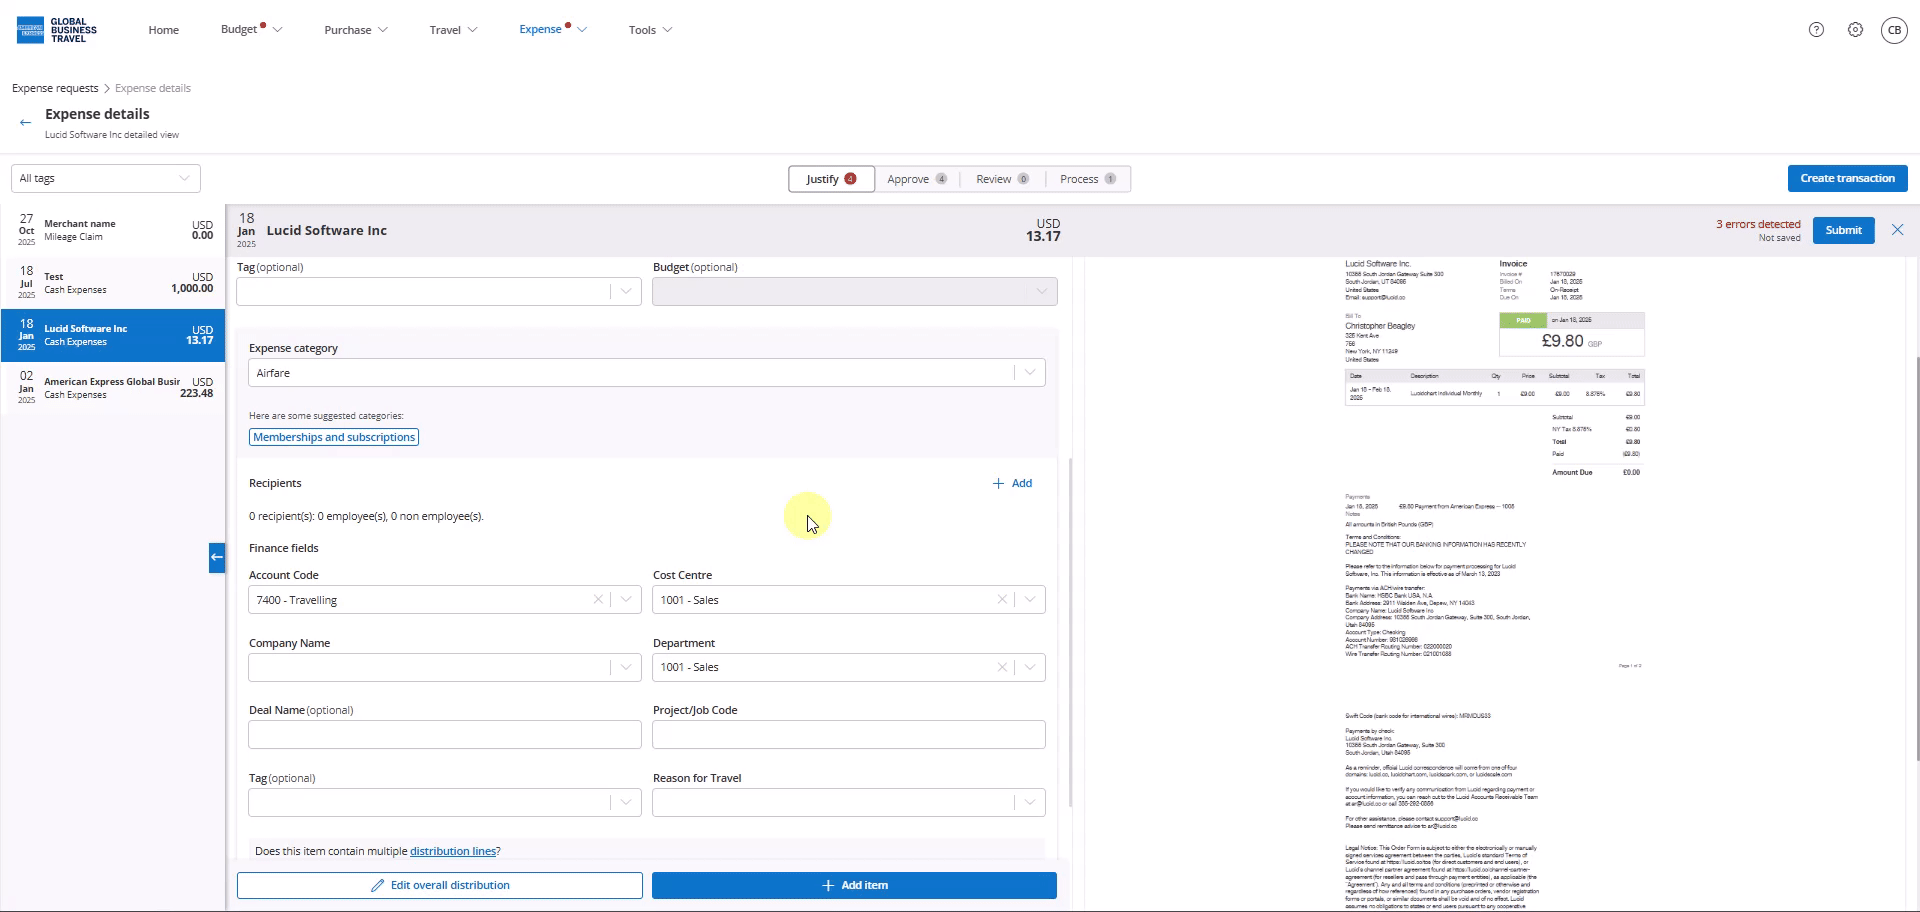Go back using the left arrow icon
Viewport: 1920px width, 912px height.
pyautogui.click(x=25, y=122)
